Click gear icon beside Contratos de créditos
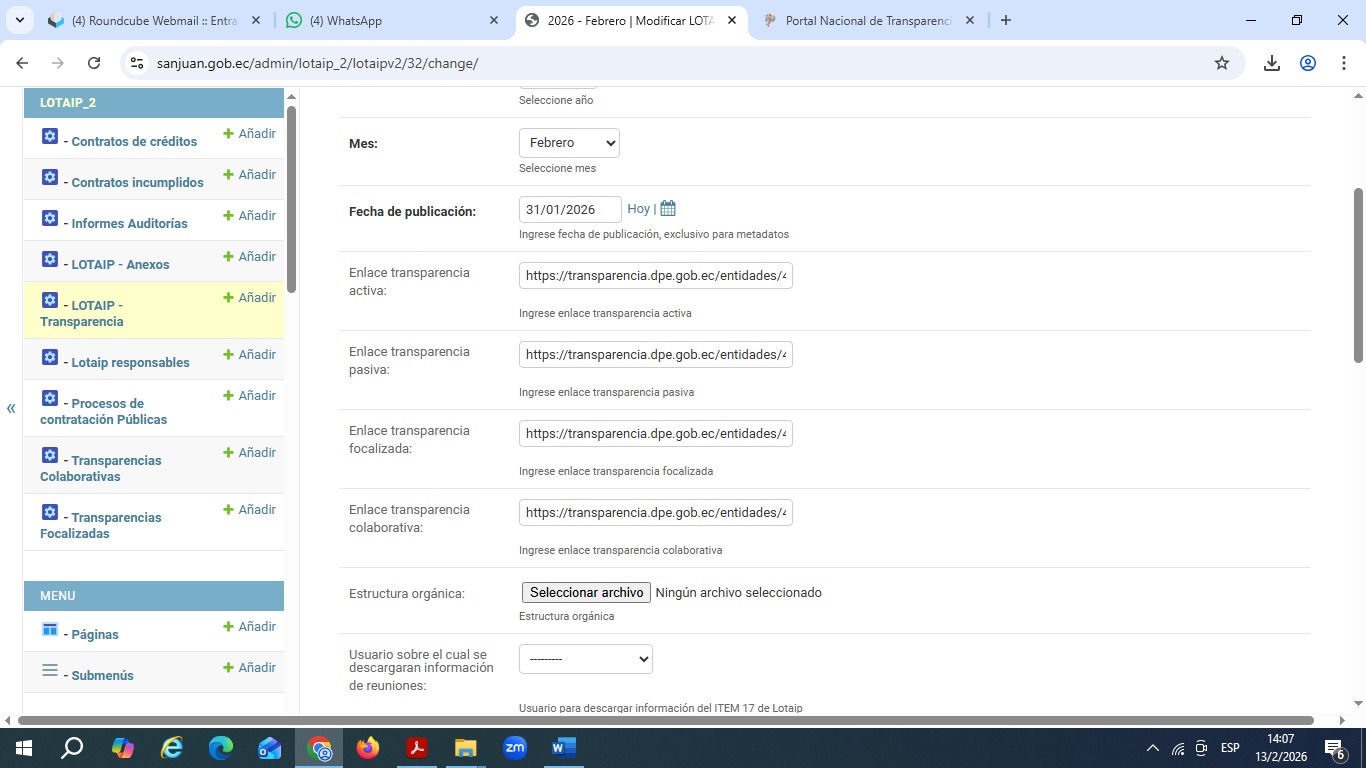Viewport: 1366px width, 768px height. coord(50,136)
